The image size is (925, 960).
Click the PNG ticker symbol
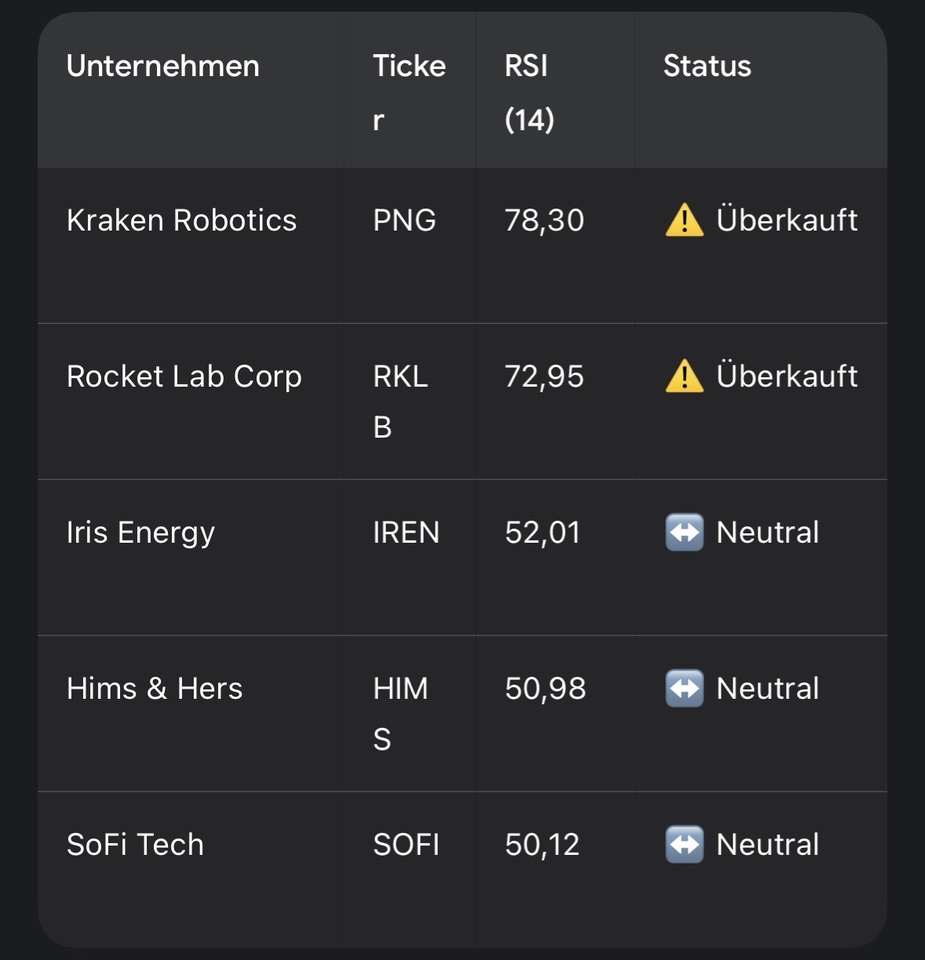[x=404, y=221]
